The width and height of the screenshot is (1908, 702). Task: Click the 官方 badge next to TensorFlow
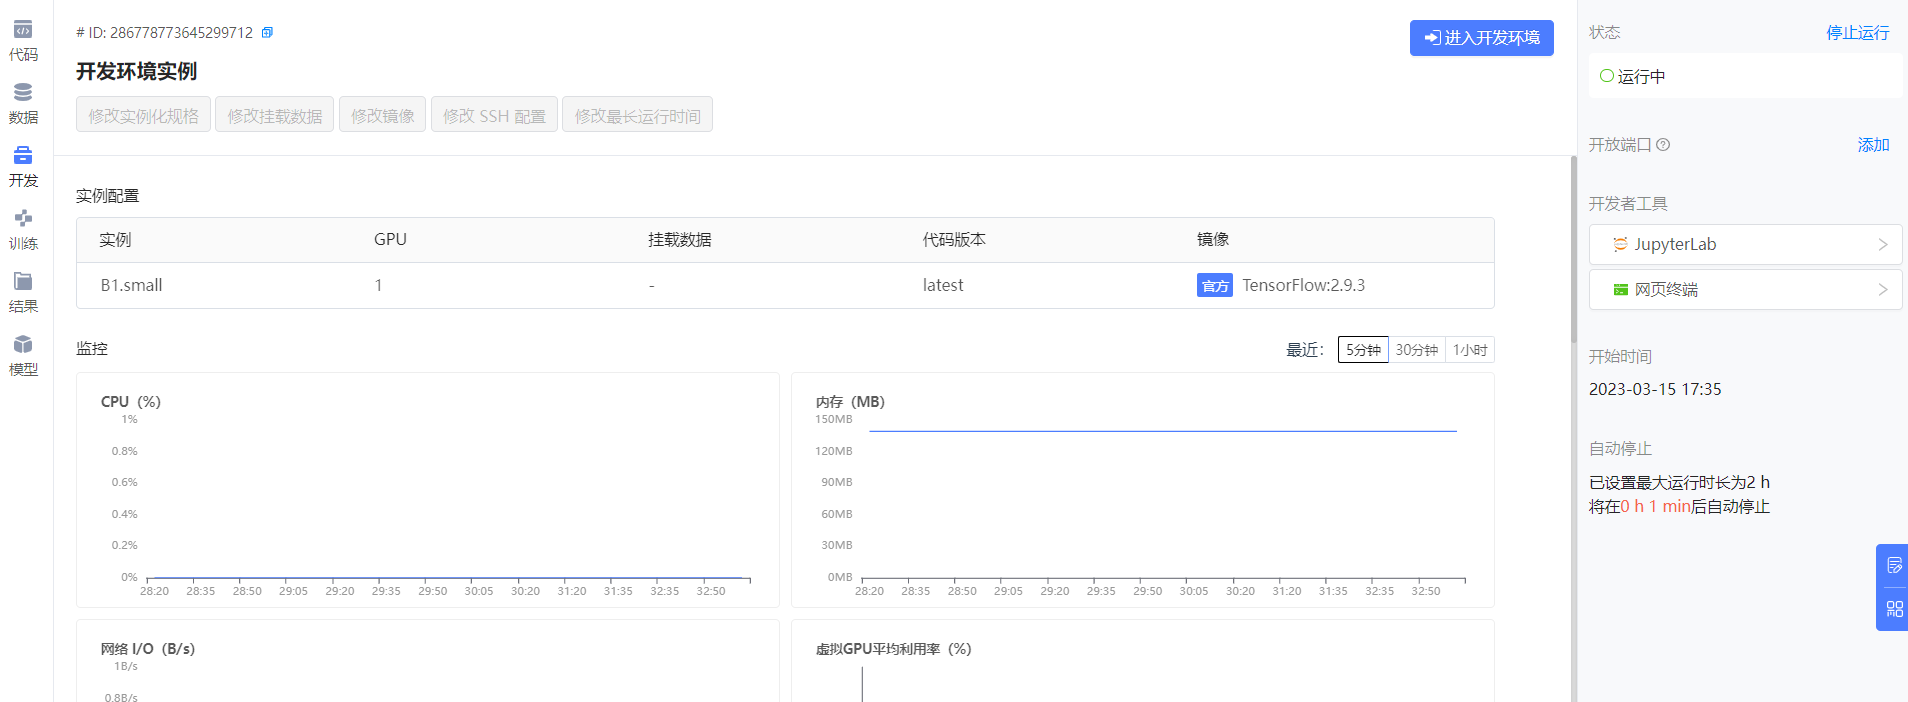[x=1215, y=286]
